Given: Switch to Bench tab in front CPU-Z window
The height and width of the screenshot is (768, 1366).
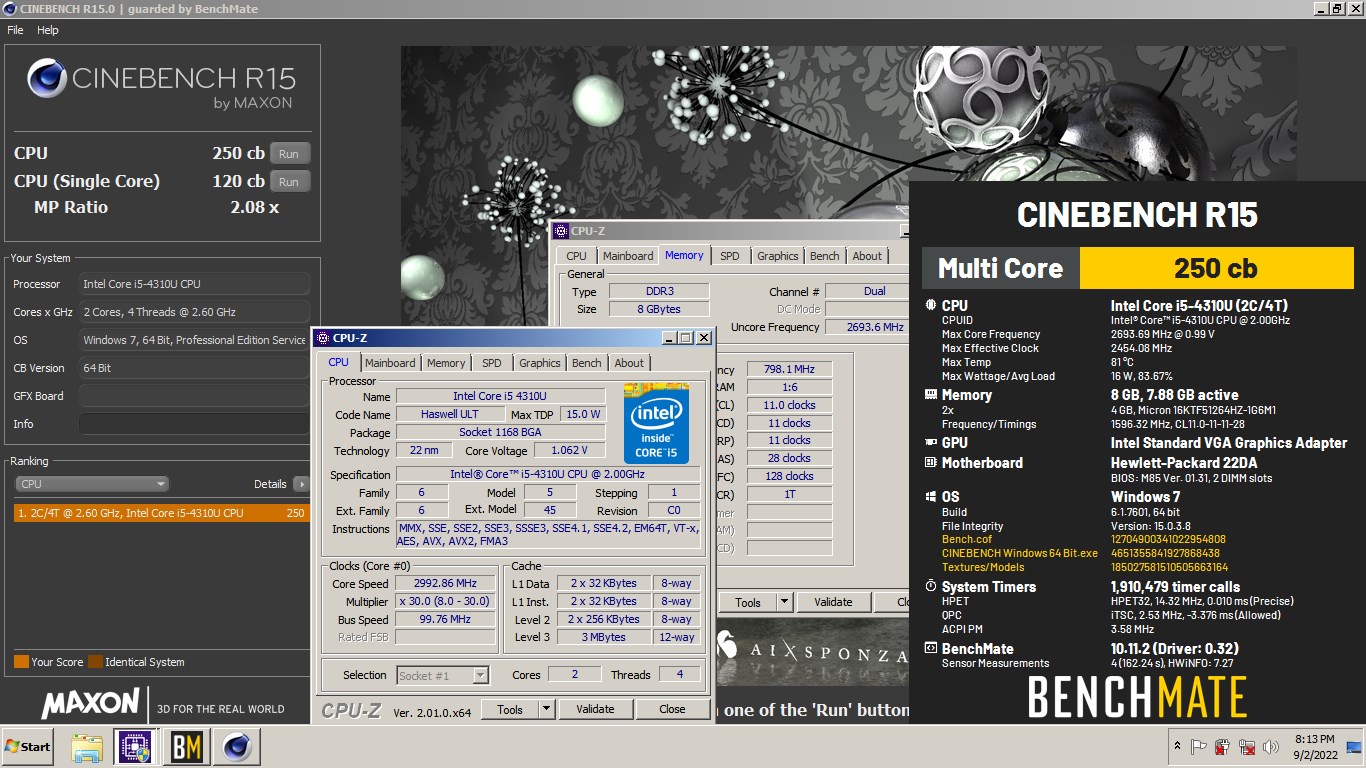Looking at the screenshot, I should (x=587, y=363).
